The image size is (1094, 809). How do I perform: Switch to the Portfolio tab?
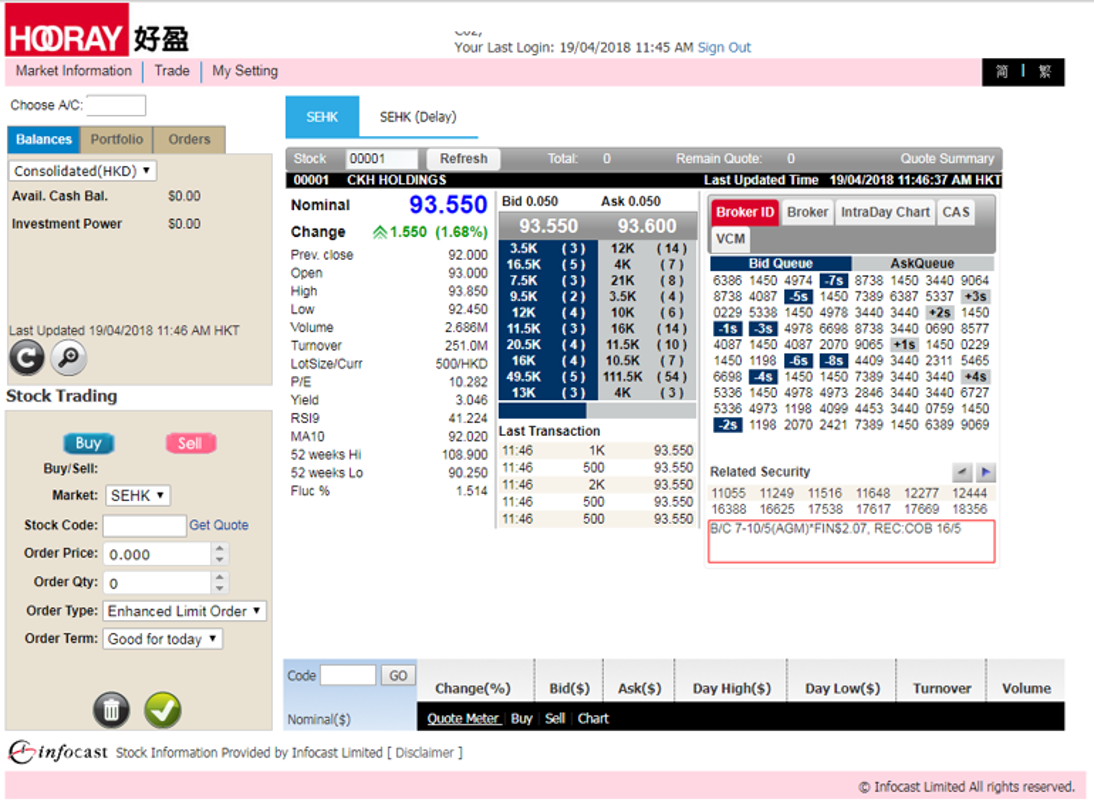pyautogui.click(x=117, y=140)
